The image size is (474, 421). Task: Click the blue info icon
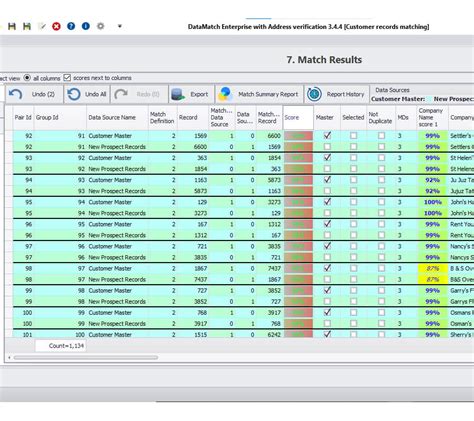point(86,26)
